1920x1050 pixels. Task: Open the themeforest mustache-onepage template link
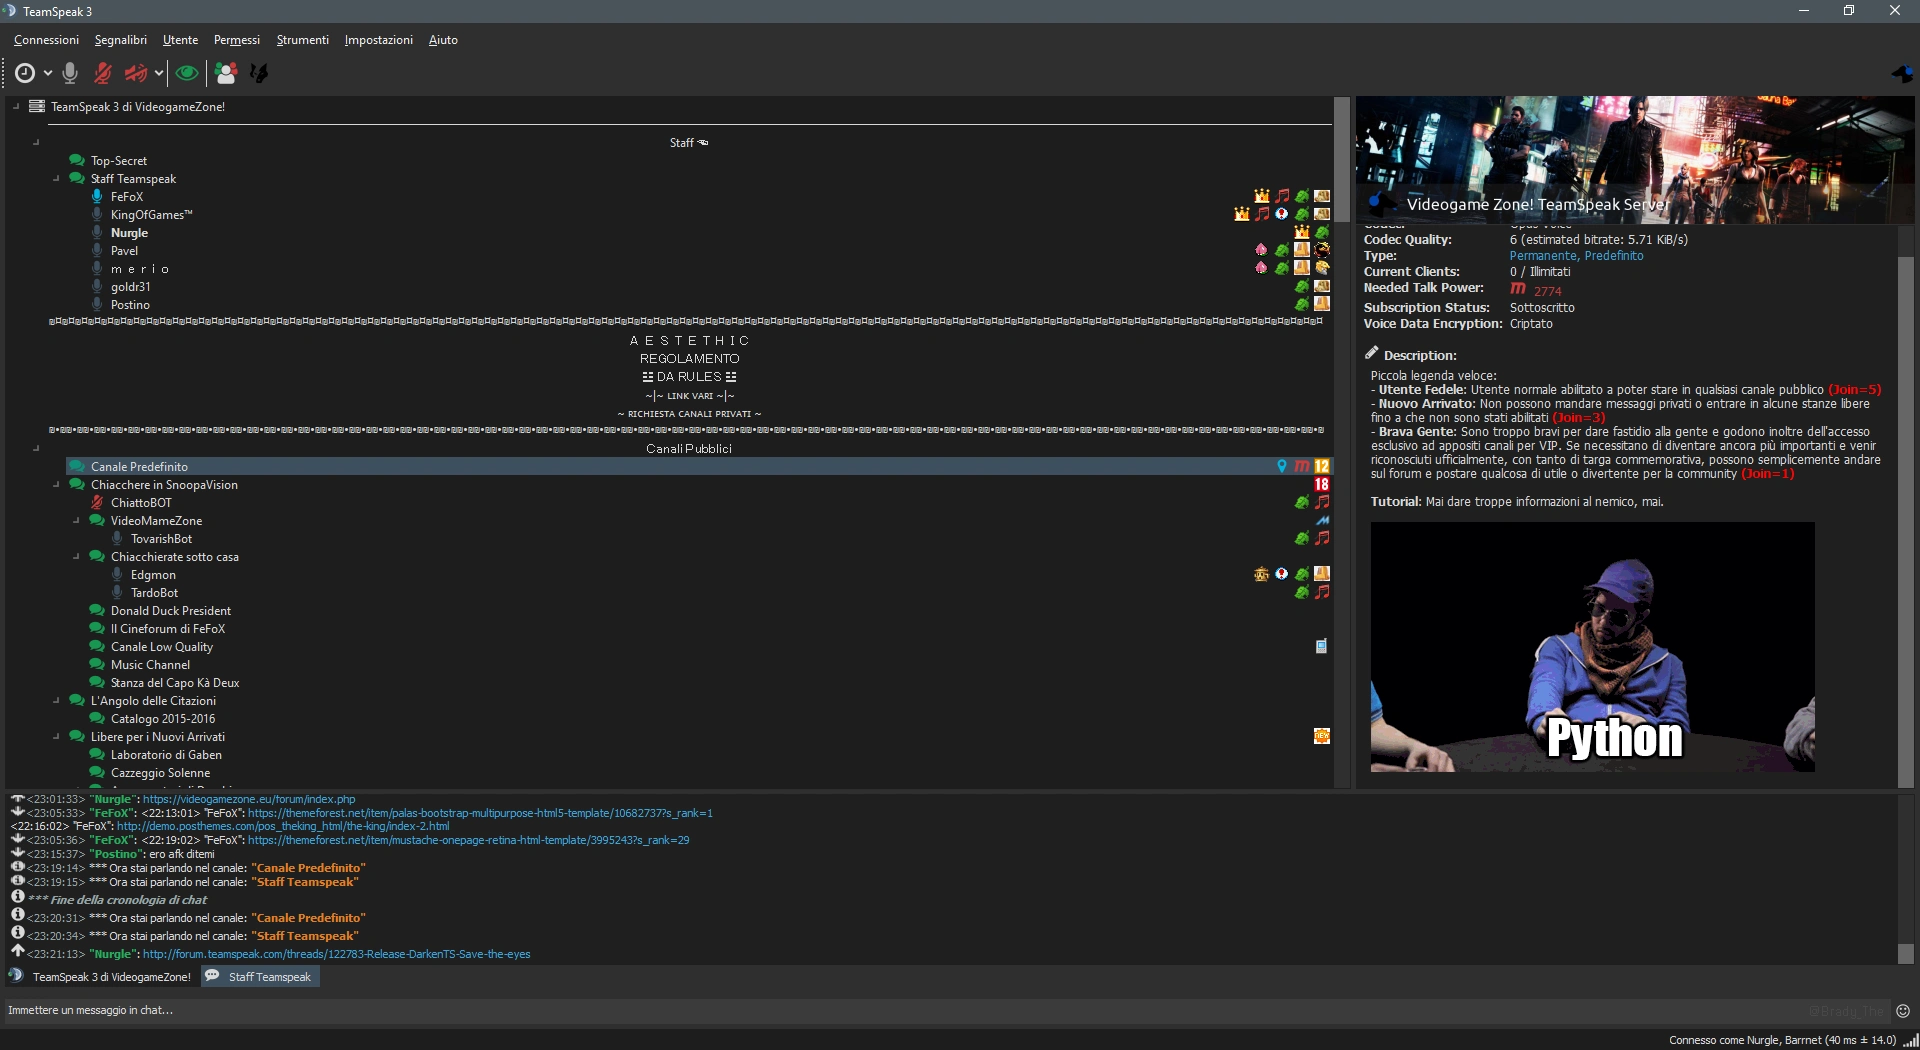tap(469, 840)
